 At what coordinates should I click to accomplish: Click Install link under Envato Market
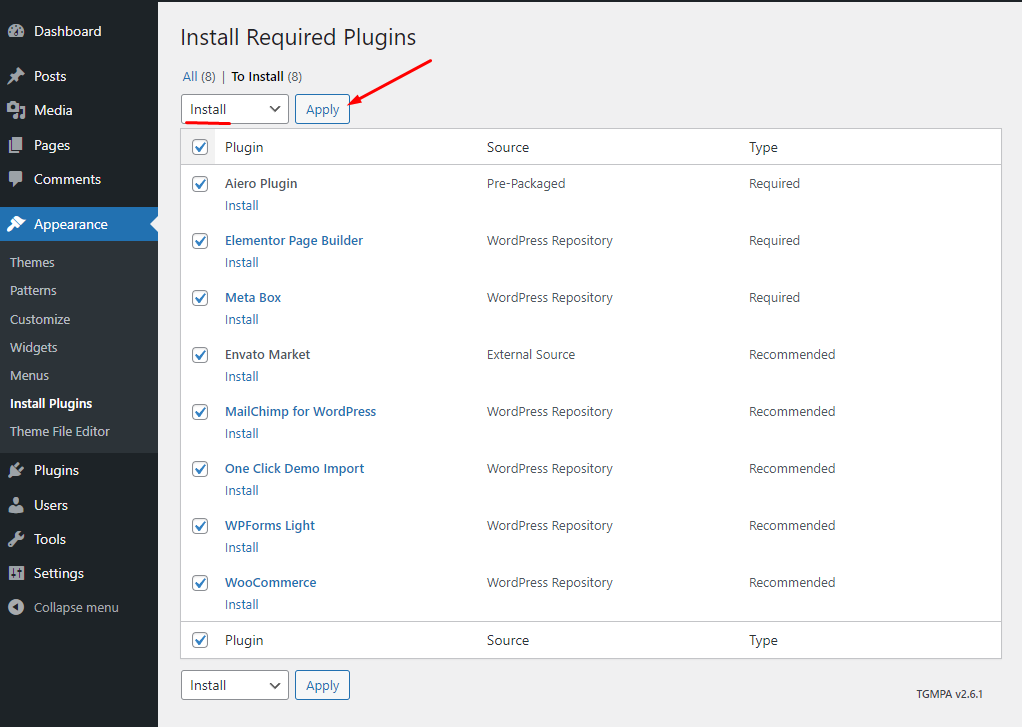[242, 377]
